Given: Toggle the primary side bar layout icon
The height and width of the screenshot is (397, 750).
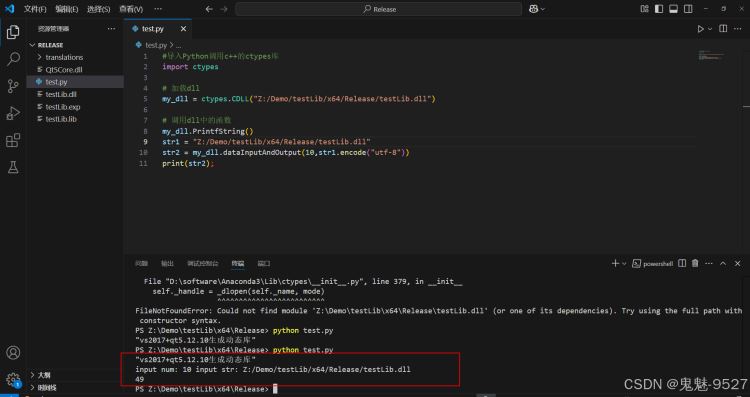Looking at the screenshot, I should pyautogui.click(x=659, y=9).
